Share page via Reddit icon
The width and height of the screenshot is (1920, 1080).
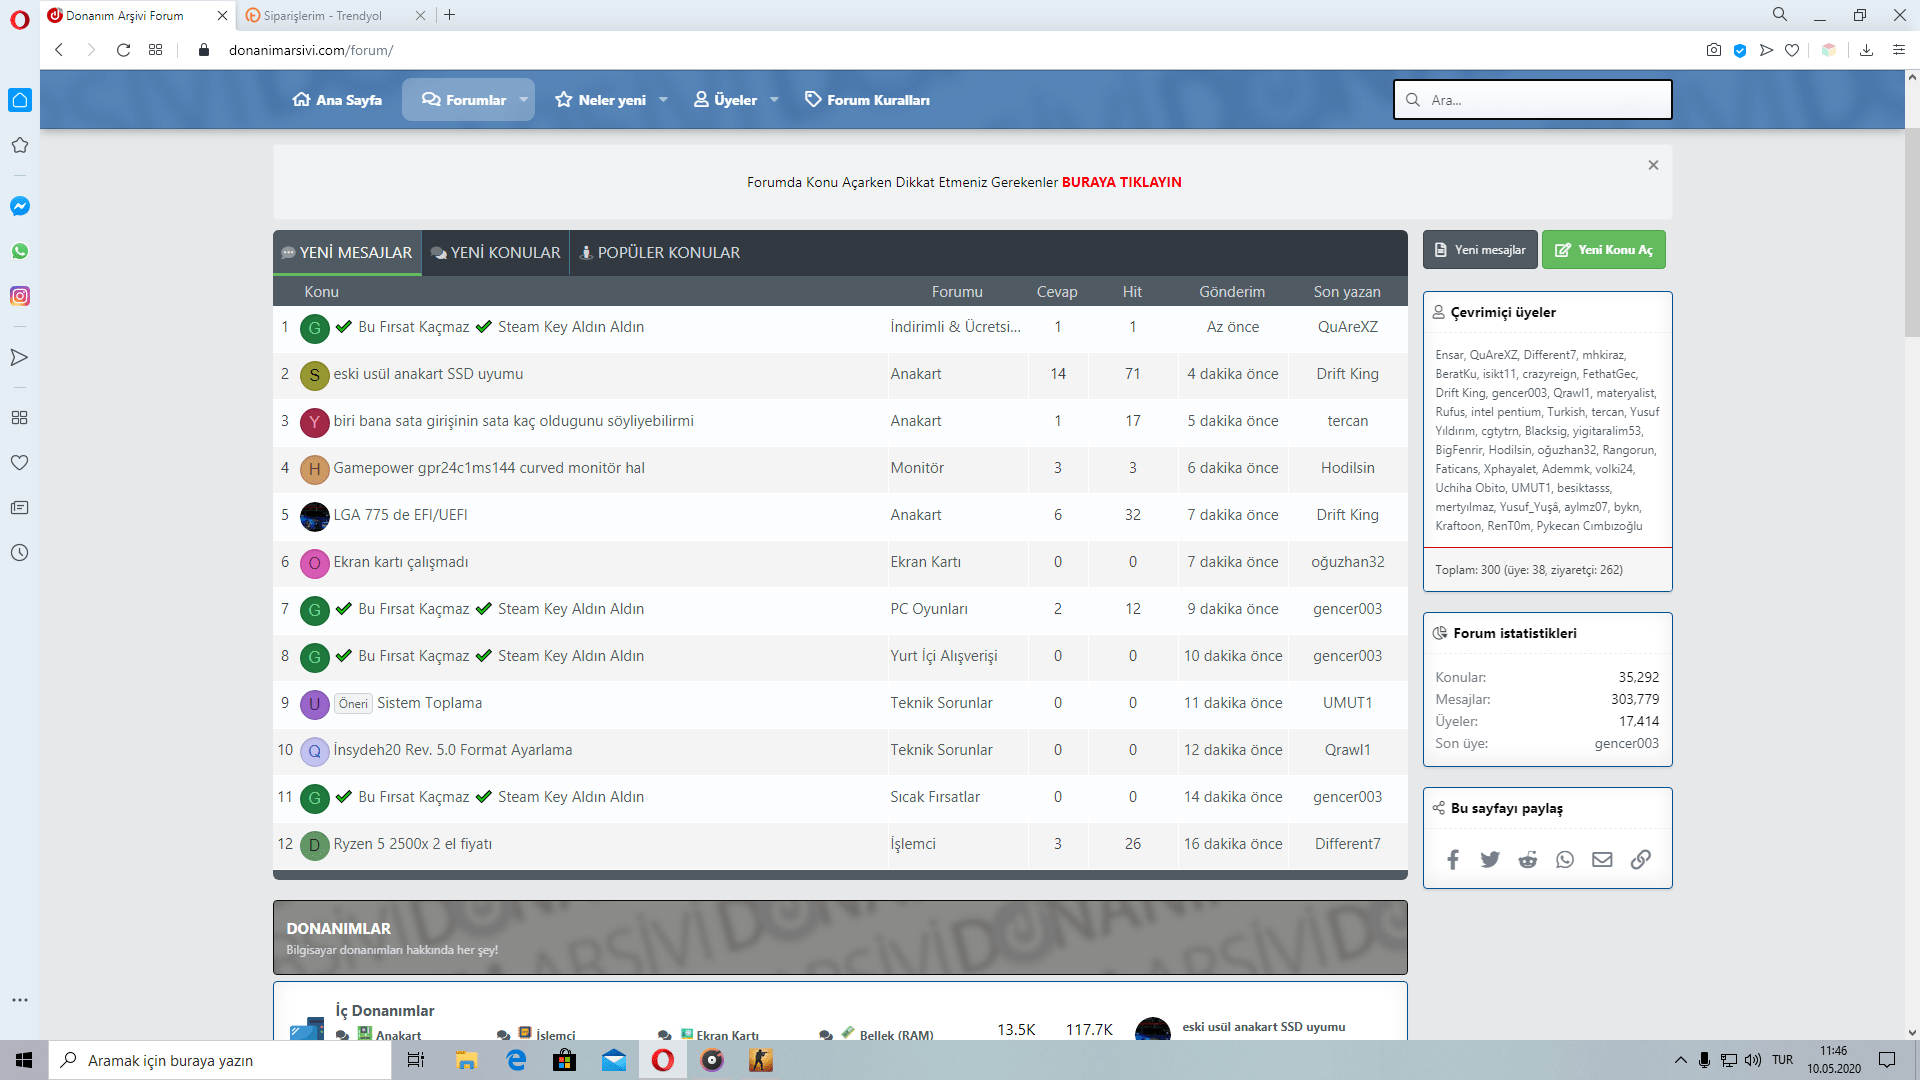click(1528, 860)
